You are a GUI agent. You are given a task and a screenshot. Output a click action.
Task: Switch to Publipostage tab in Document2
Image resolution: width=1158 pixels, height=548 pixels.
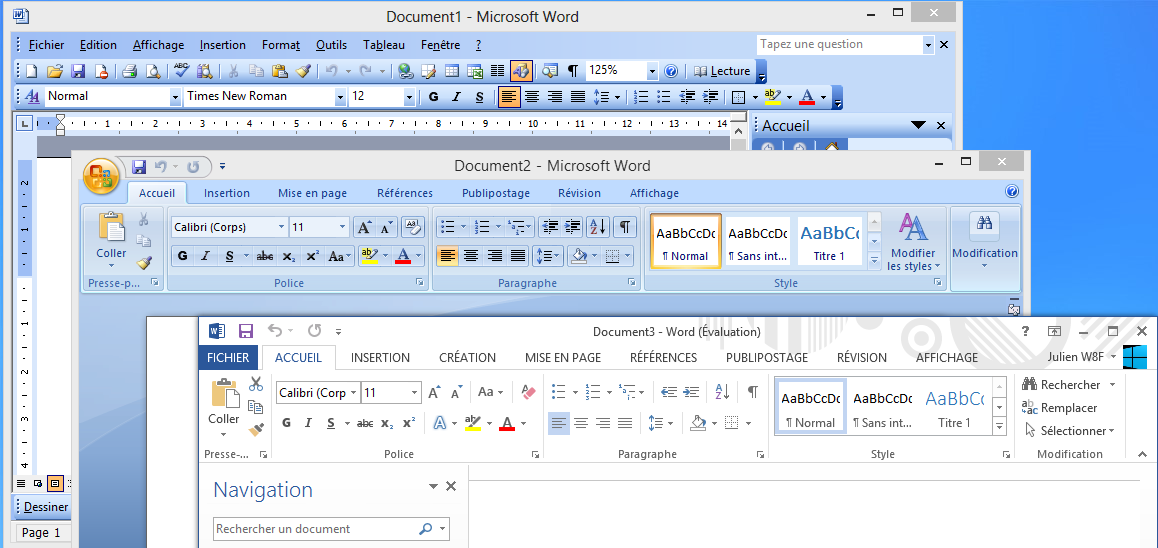pos(496,193)
